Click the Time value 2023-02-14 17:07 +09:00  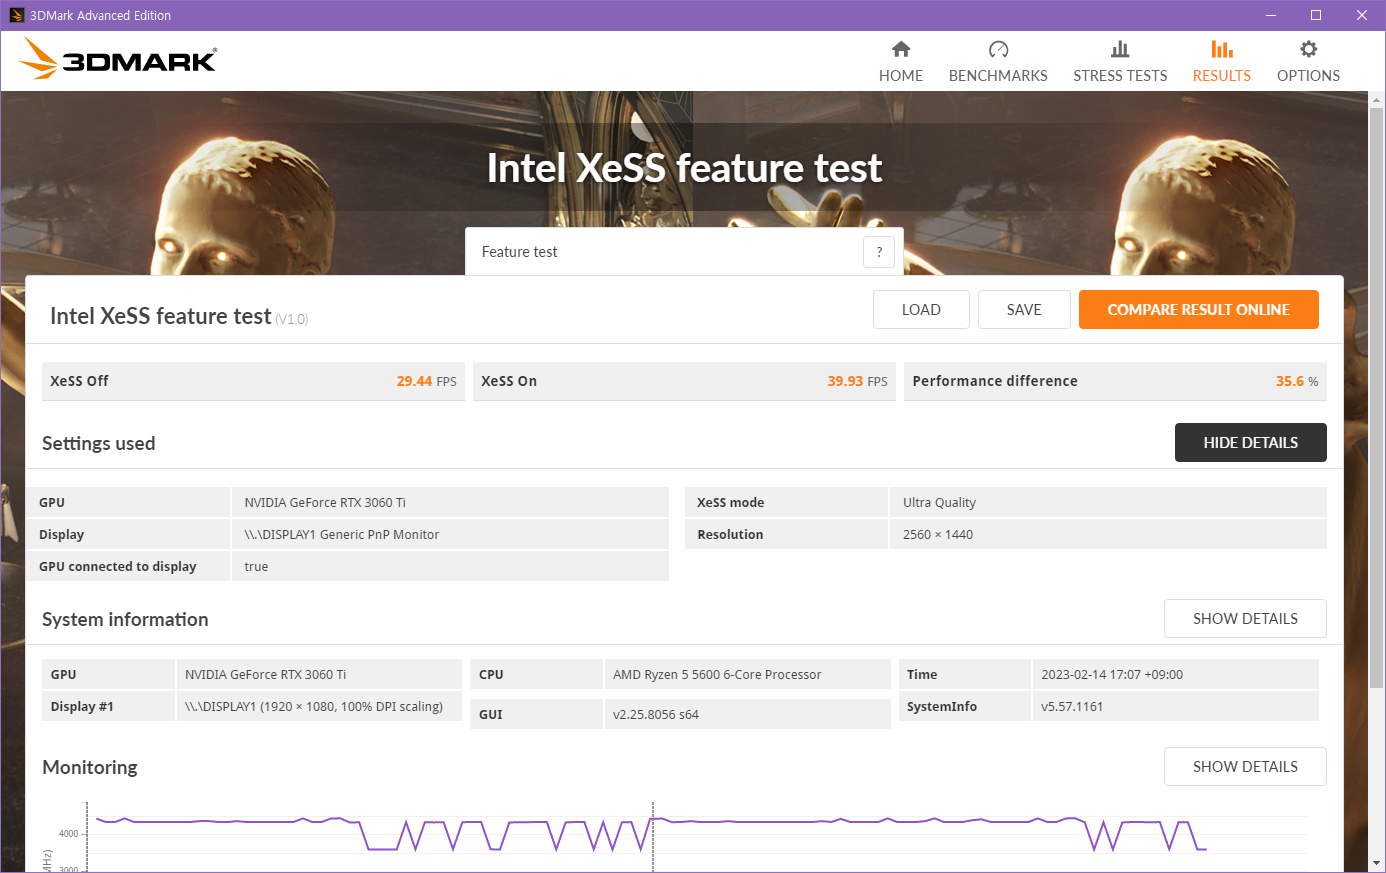click(1112, 675)
